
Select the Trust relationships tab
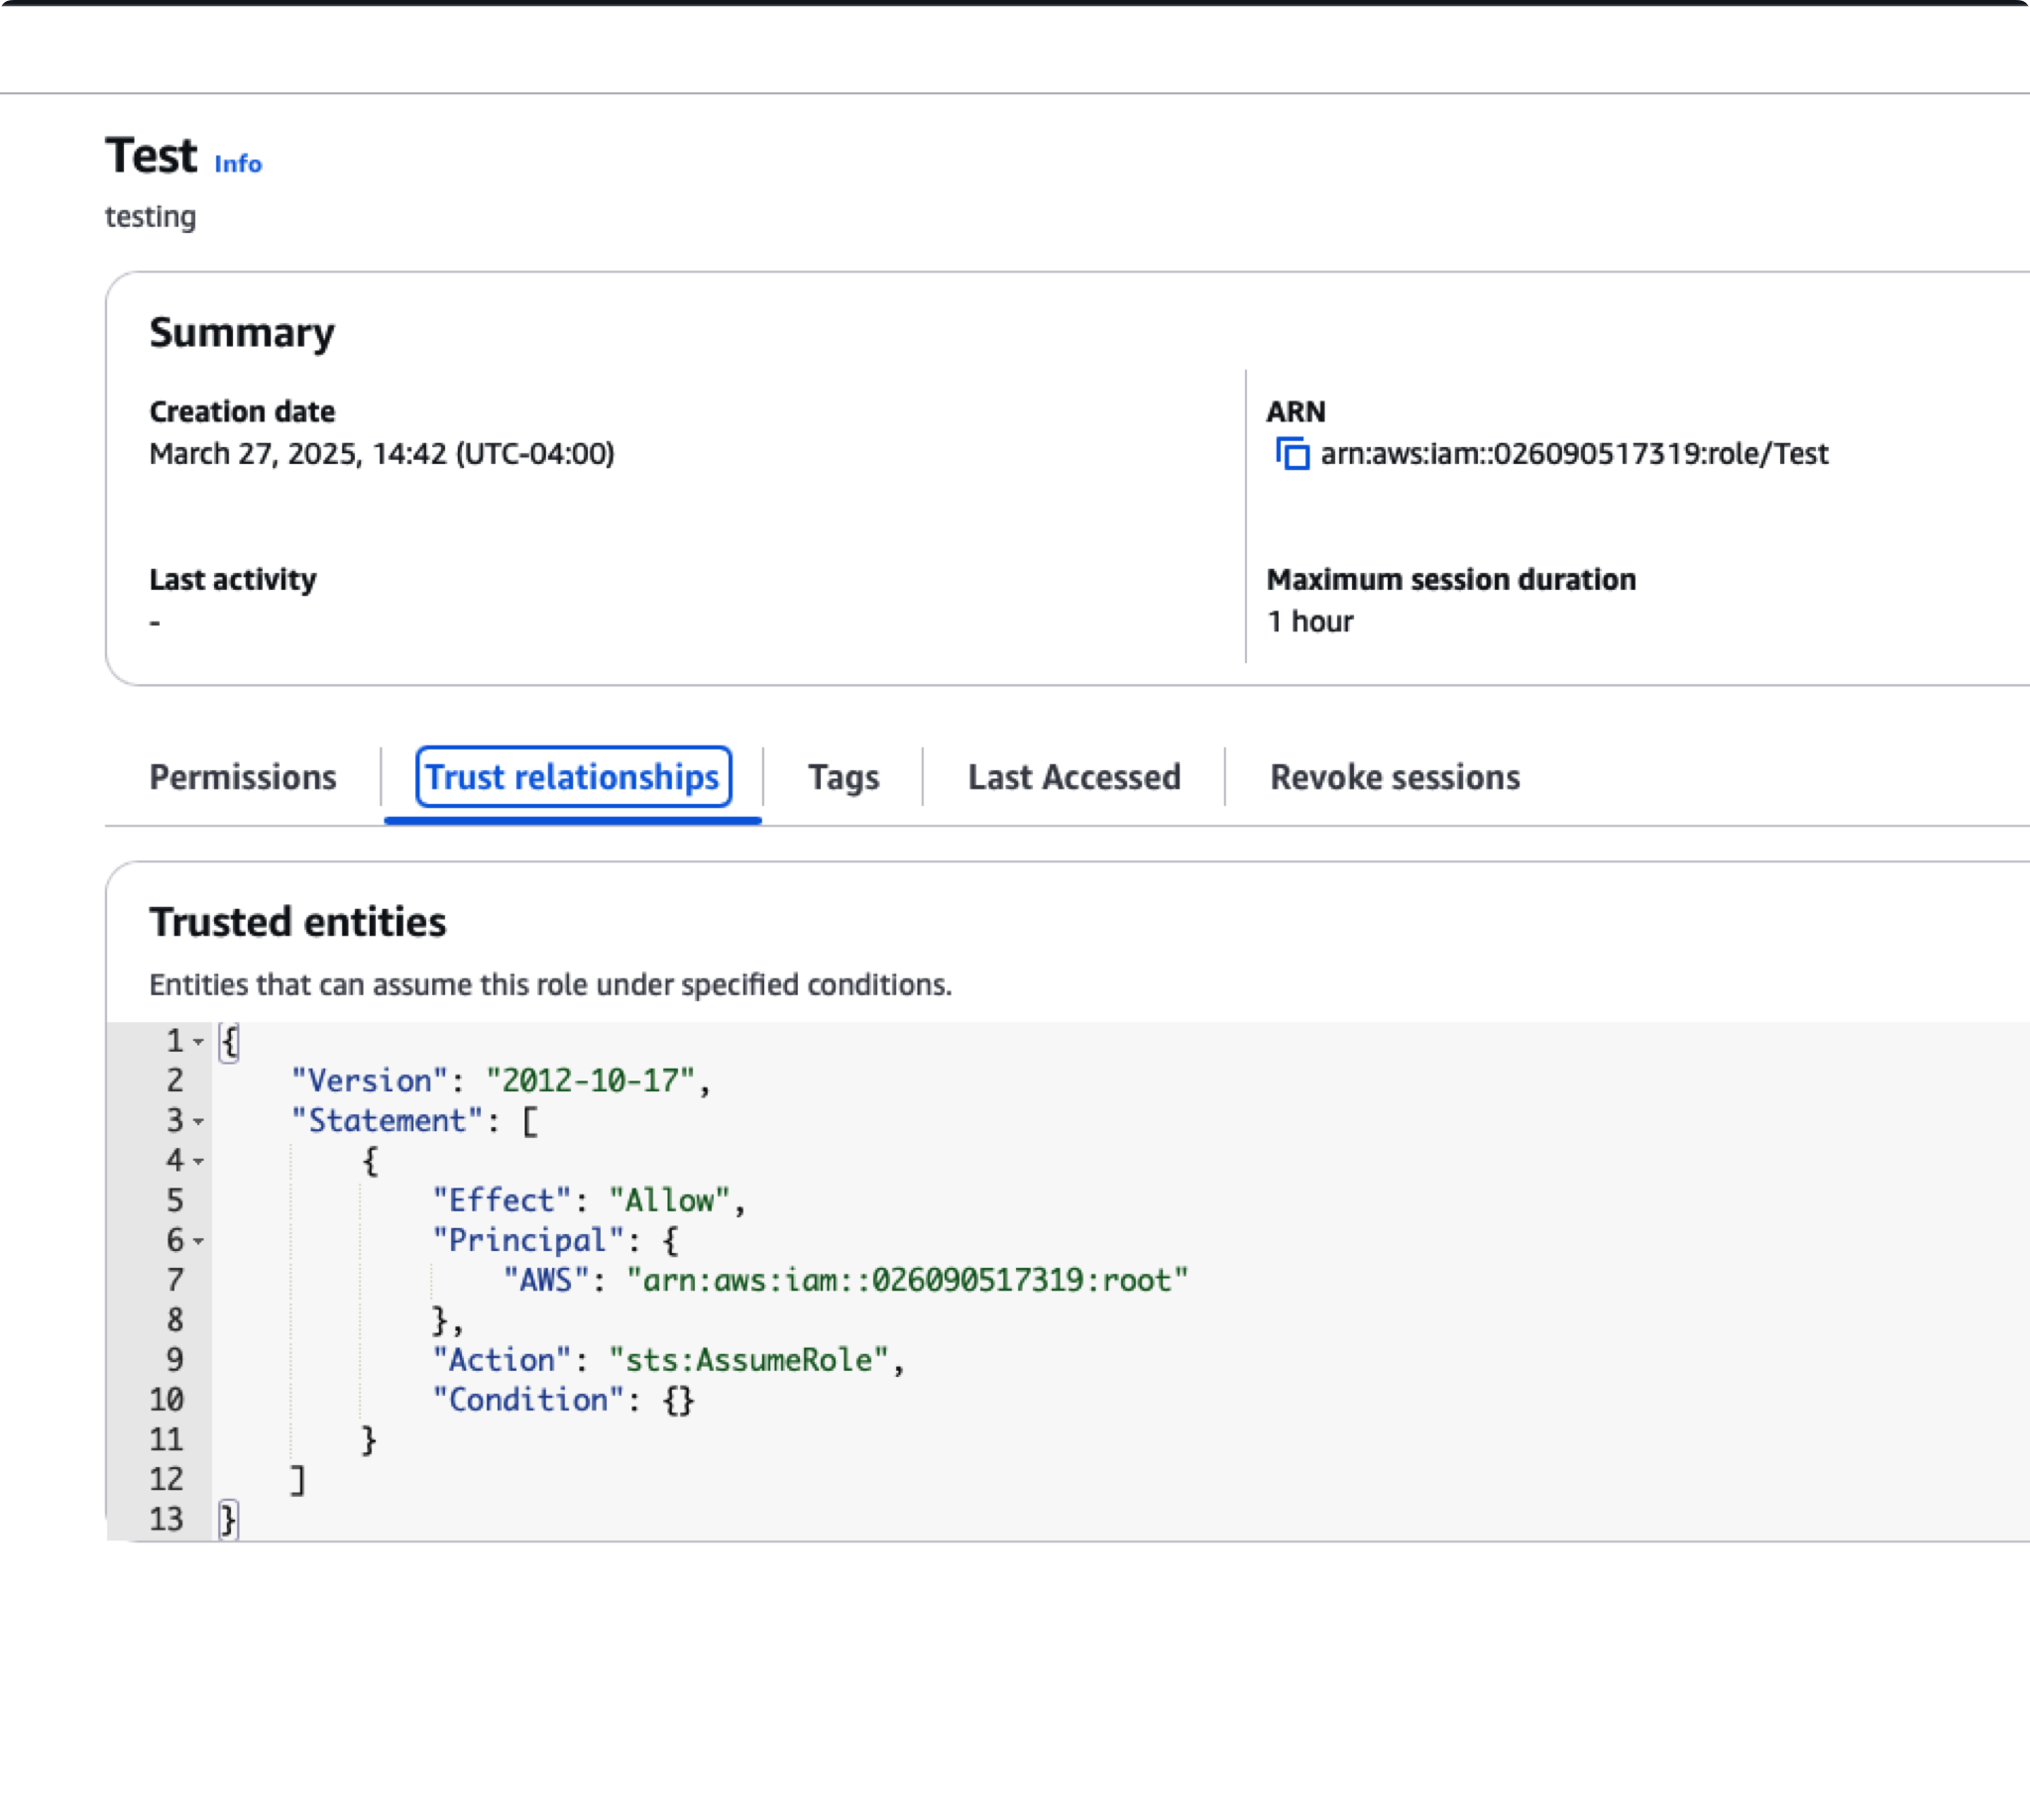pos(573,777)
